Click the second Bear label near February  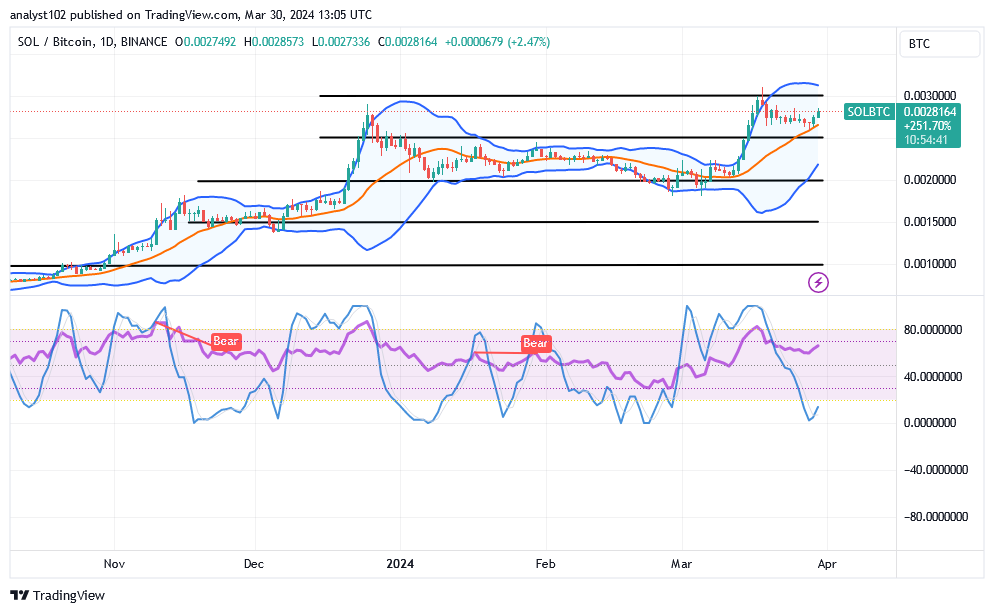click(x=535, y=343)
